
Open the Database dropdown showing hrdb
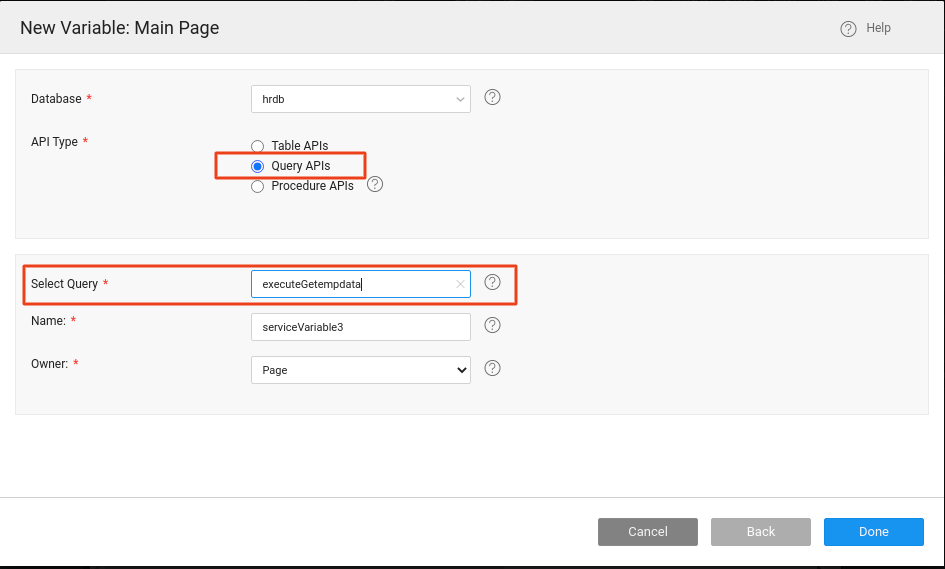point(360,99)
